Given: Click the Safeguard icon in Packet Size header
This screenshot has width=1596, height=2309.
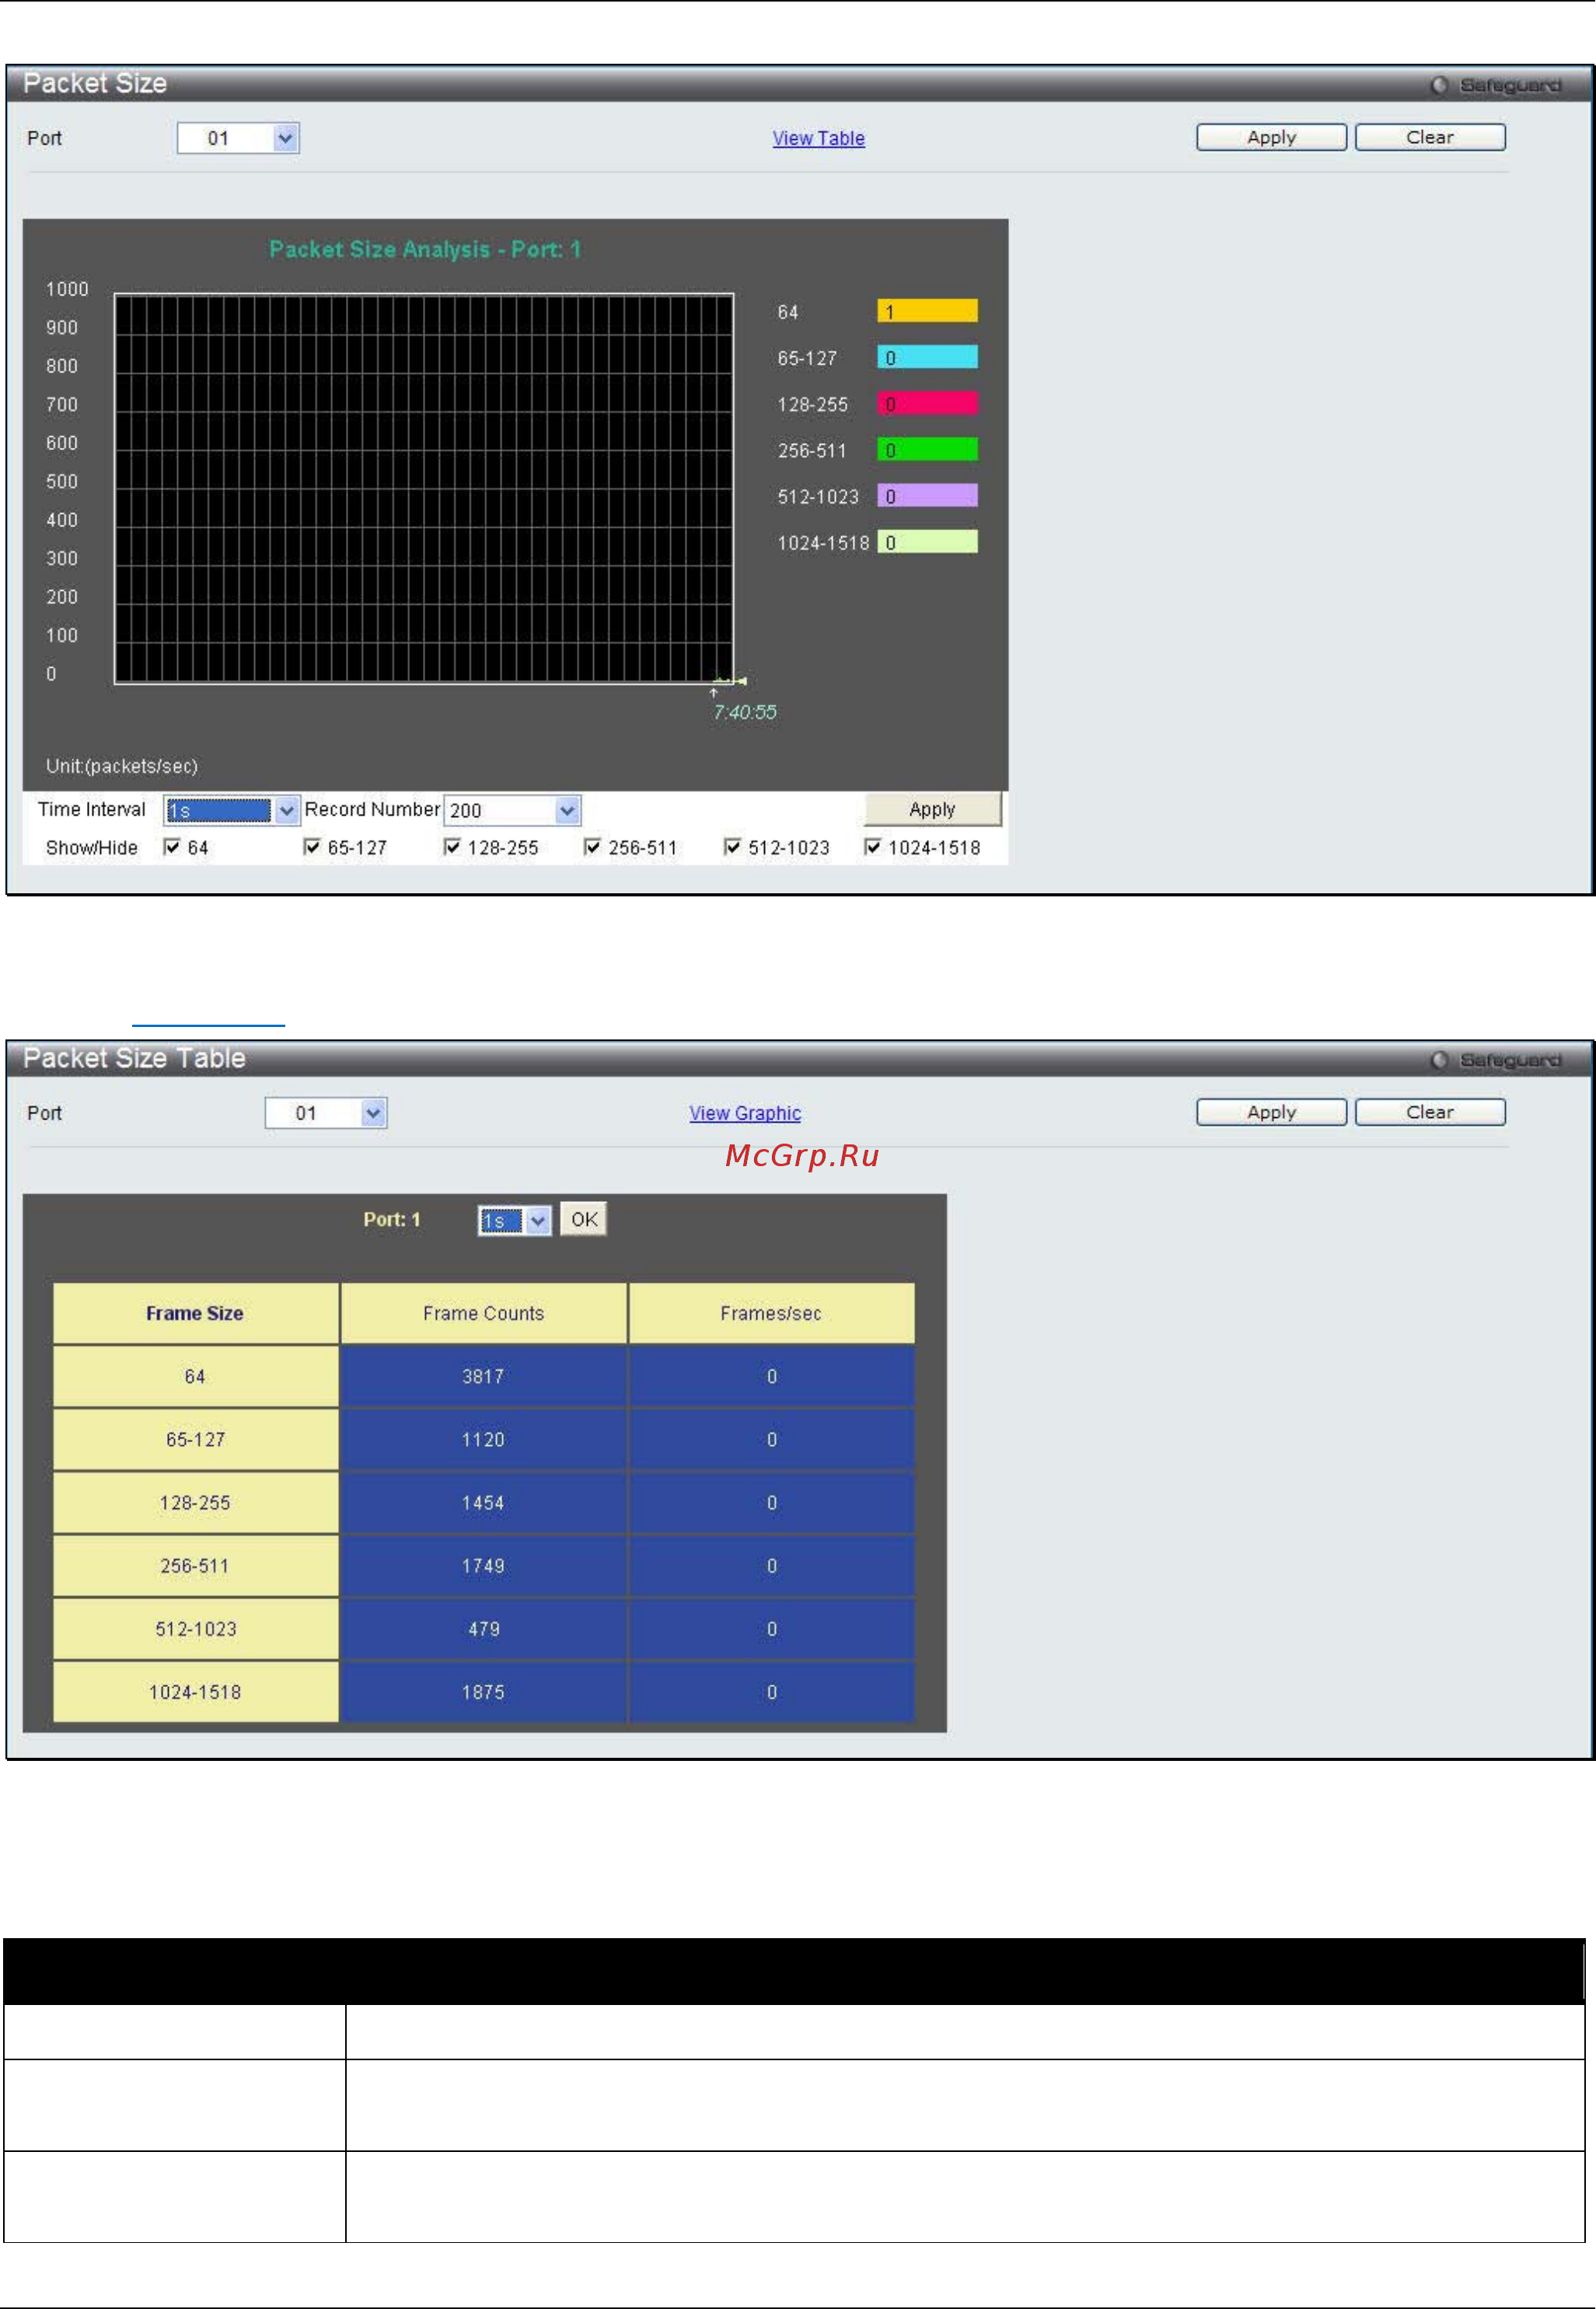Looking at the screenshot, I should (1438, 85).
